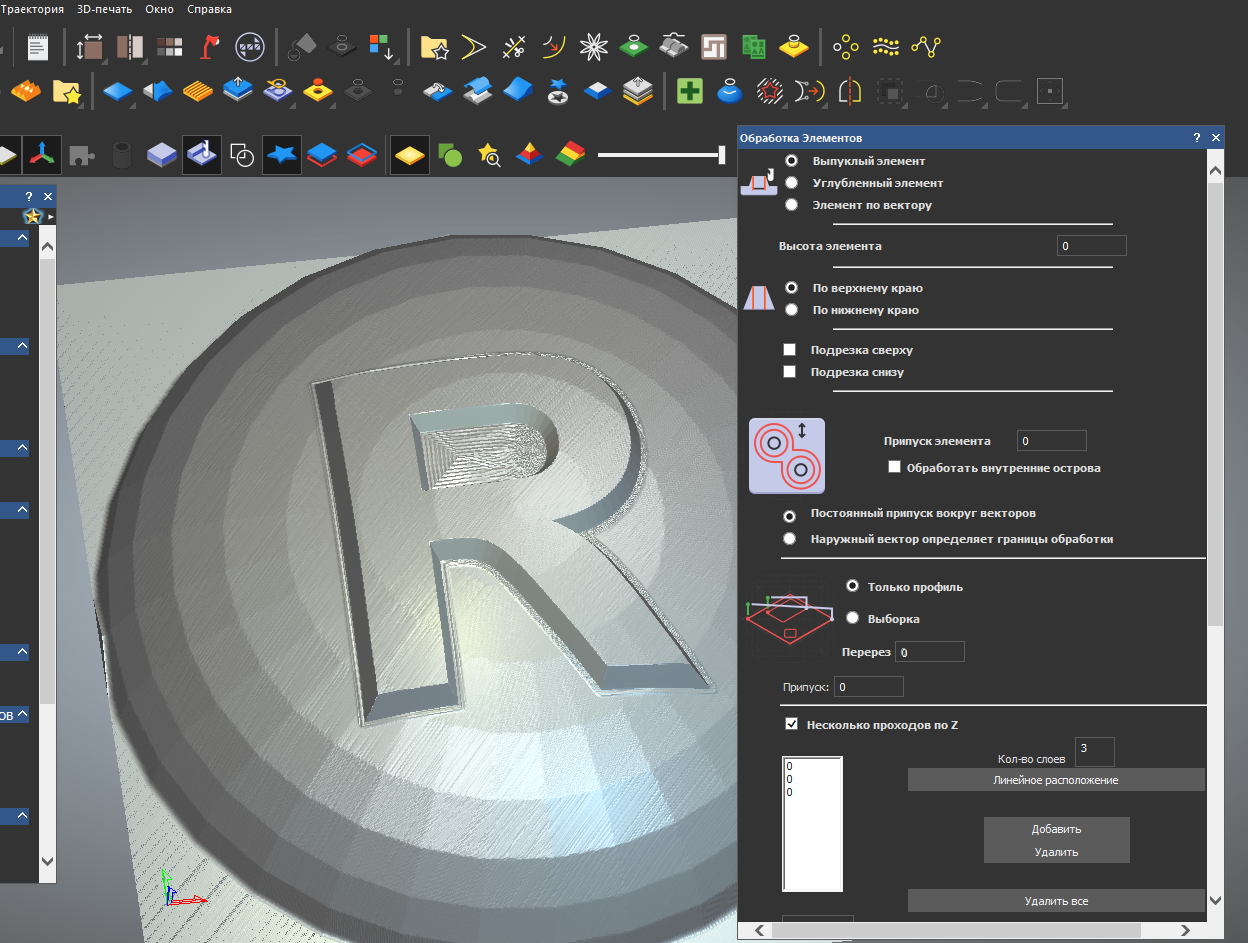Open the '3D-печать' menu

[x=105, y=9]
